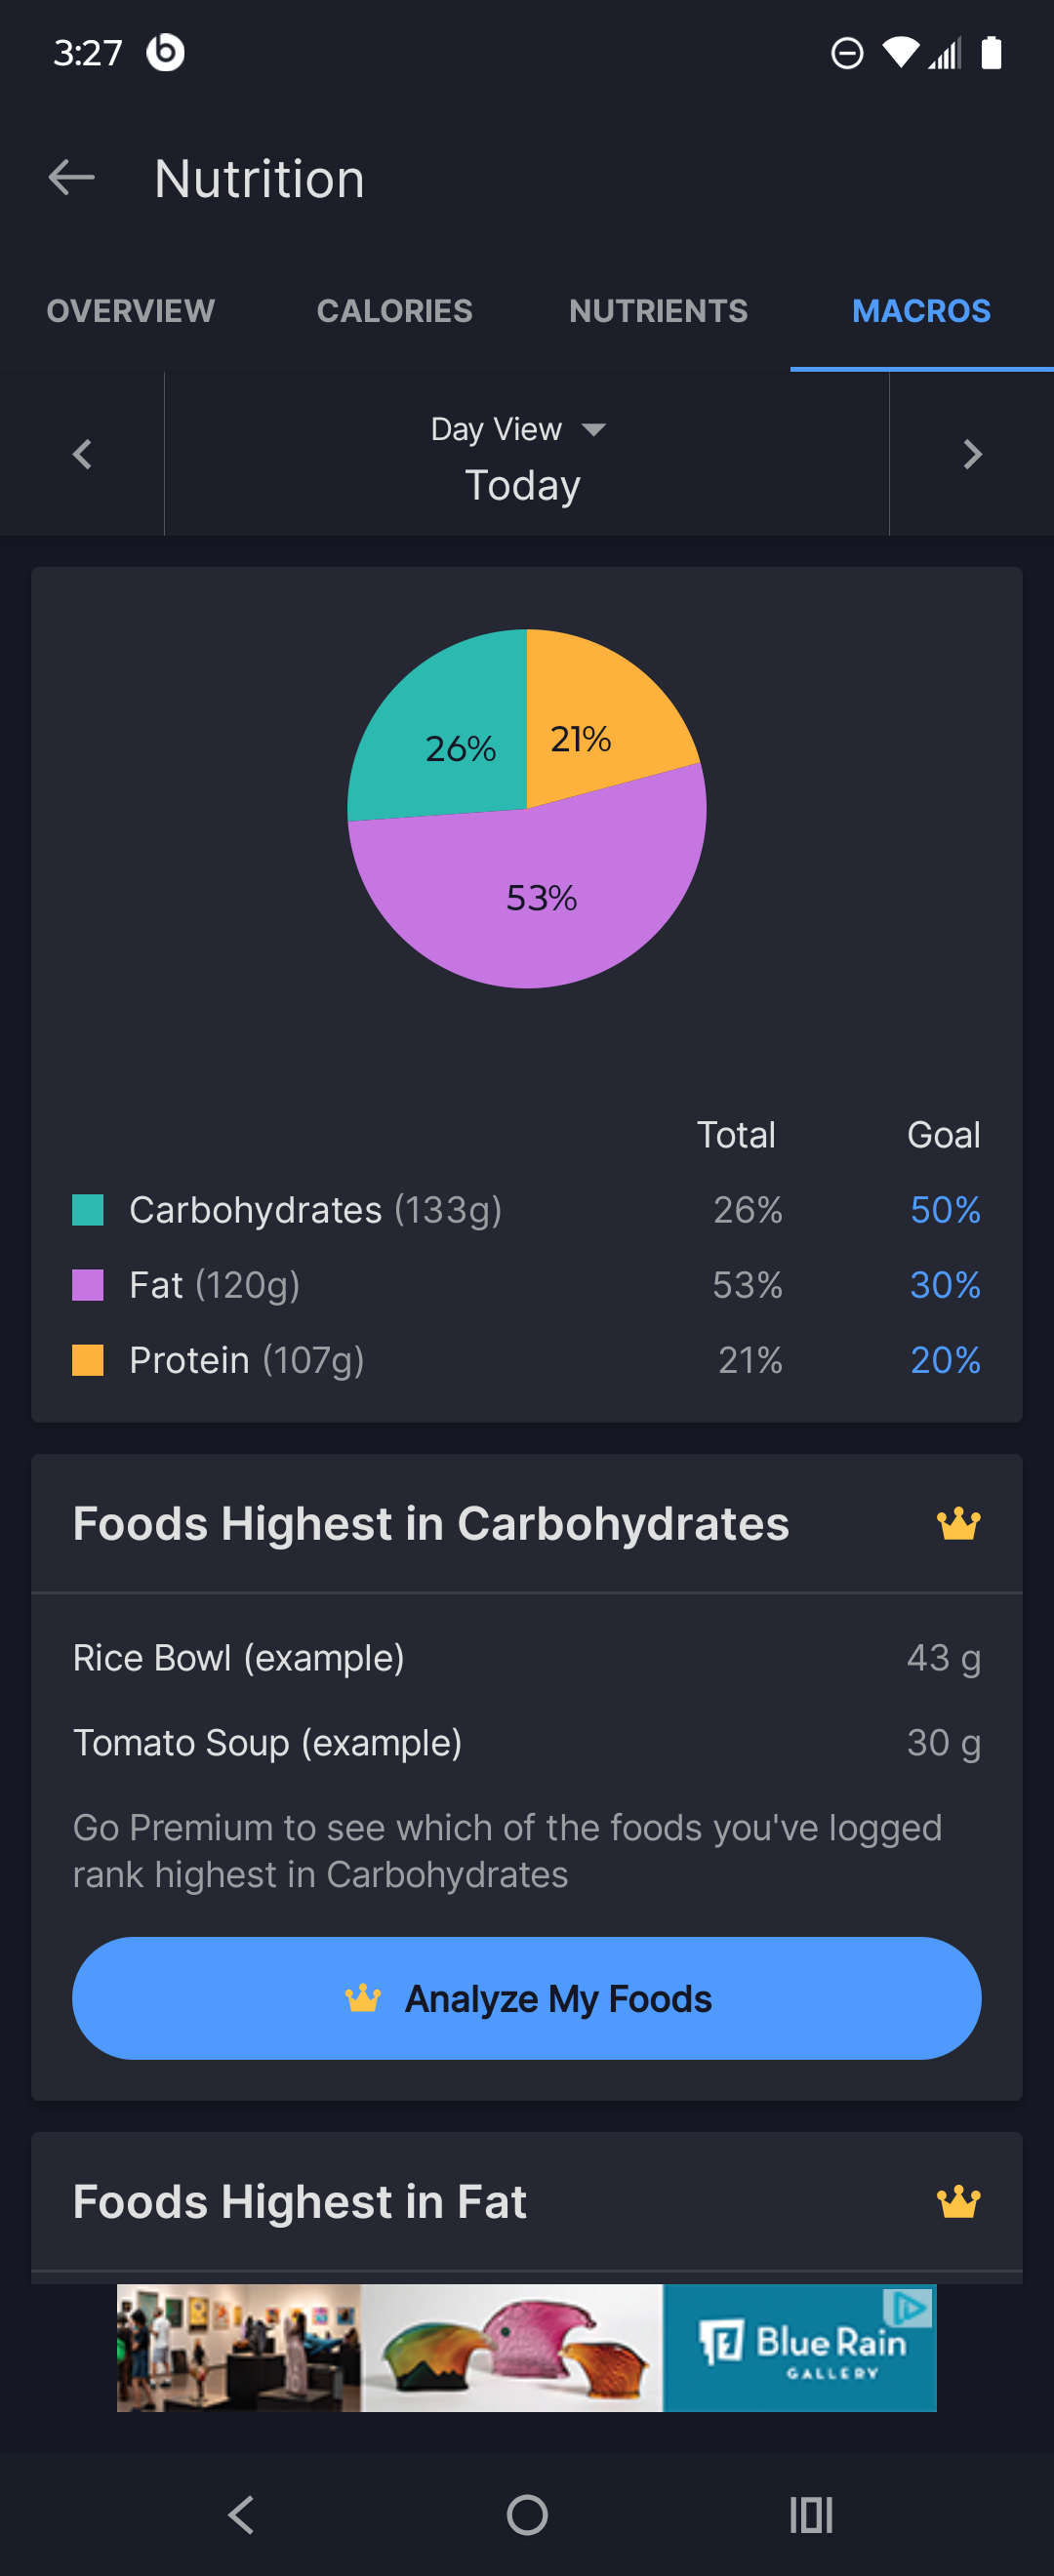Tap the premium crown beside Foods Highest in Carbohydrates
Viewport: 1054px width, 2576px height.
point(958,1524)
